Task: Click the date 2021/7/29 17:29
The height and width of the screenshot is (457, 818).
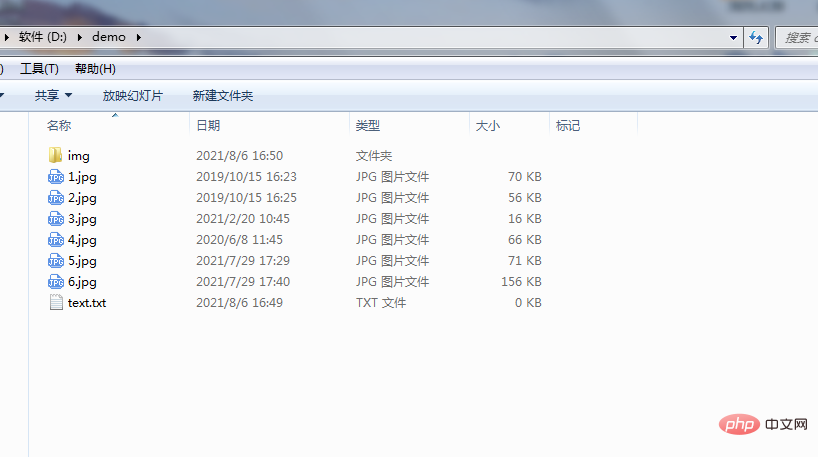Action: 243,260
